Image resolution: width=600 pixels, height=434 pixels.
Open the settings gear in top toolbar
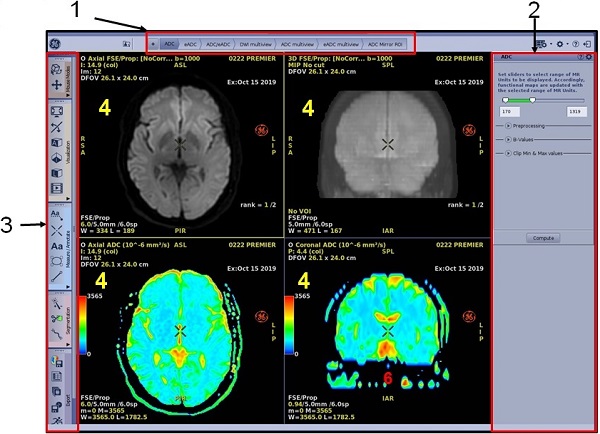pos(562,45)
